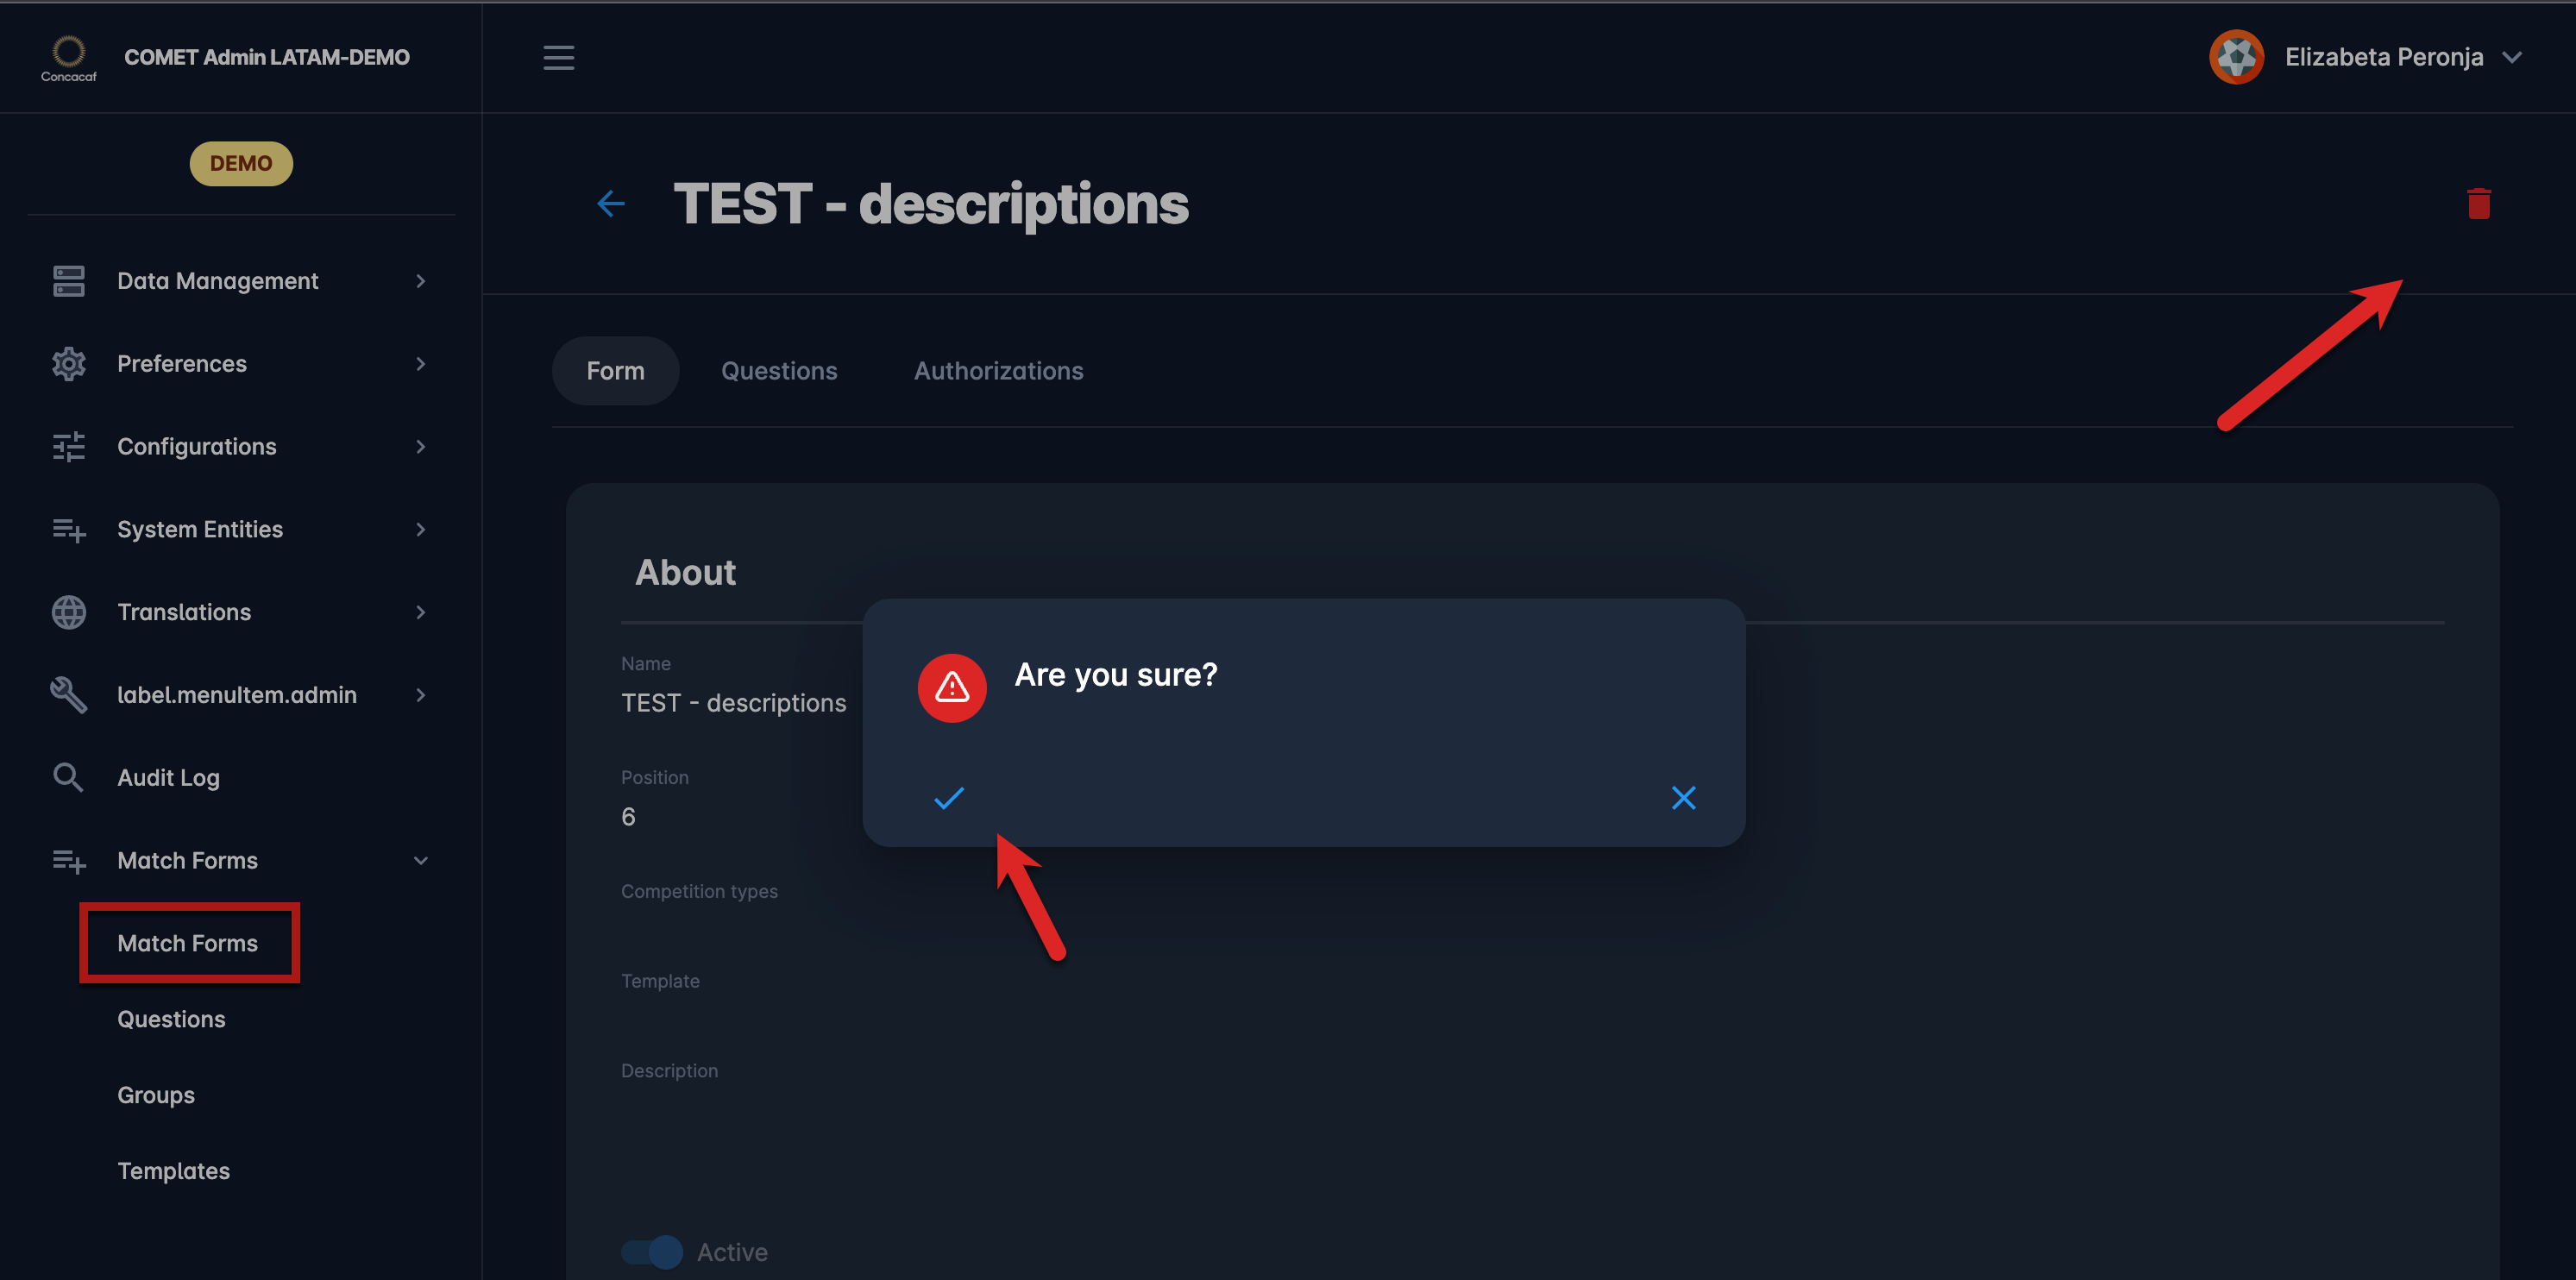
Task: Click the user avatar picture
Action: coord(2236,57)
